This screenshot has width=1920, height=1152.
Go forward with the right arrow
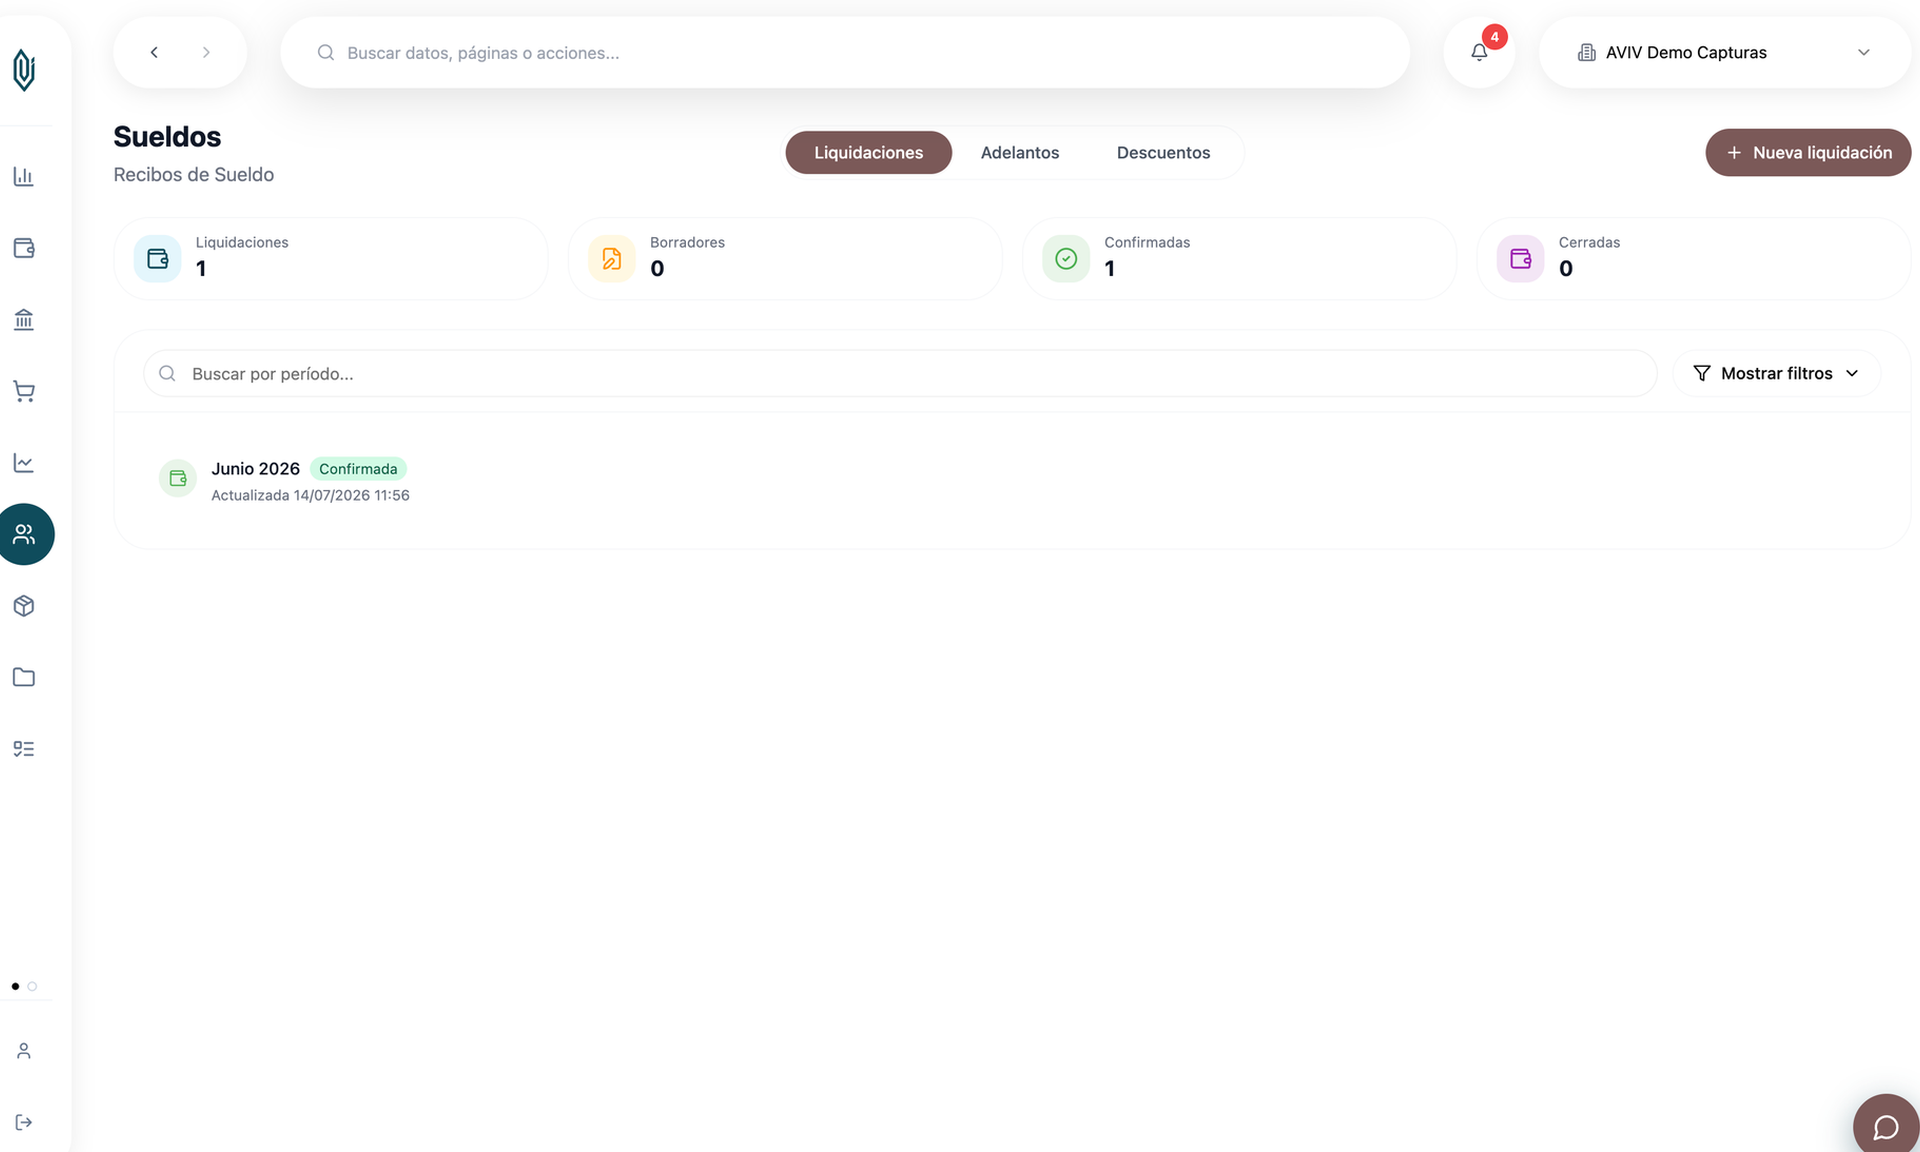(x=206, y=52)
